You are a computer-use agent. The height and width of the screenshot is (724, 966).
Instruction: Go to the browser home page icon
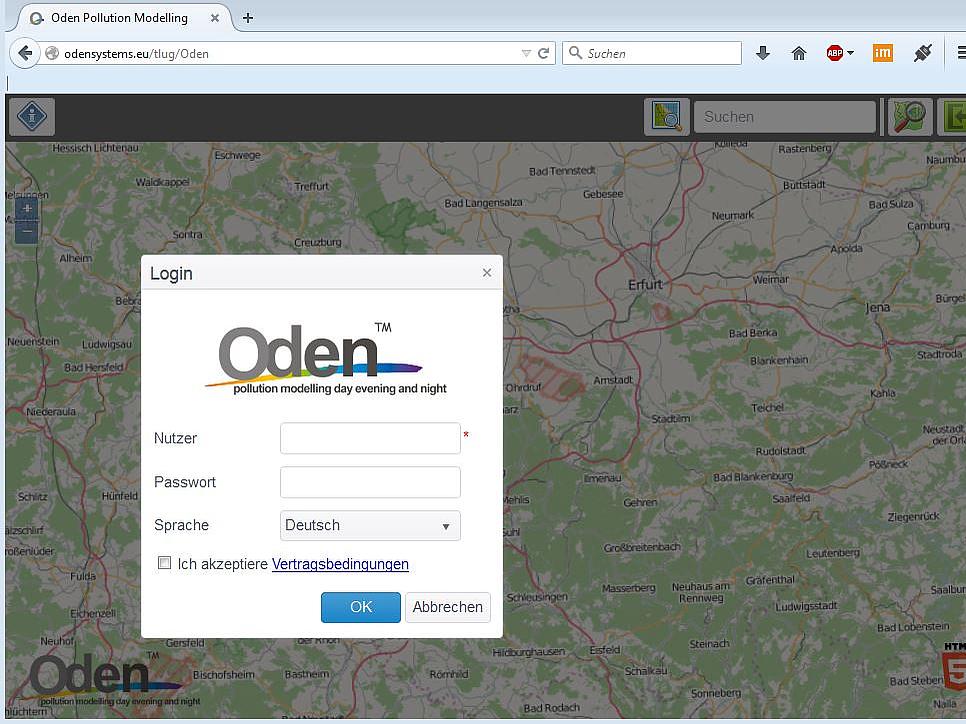(x=798, y=53)
